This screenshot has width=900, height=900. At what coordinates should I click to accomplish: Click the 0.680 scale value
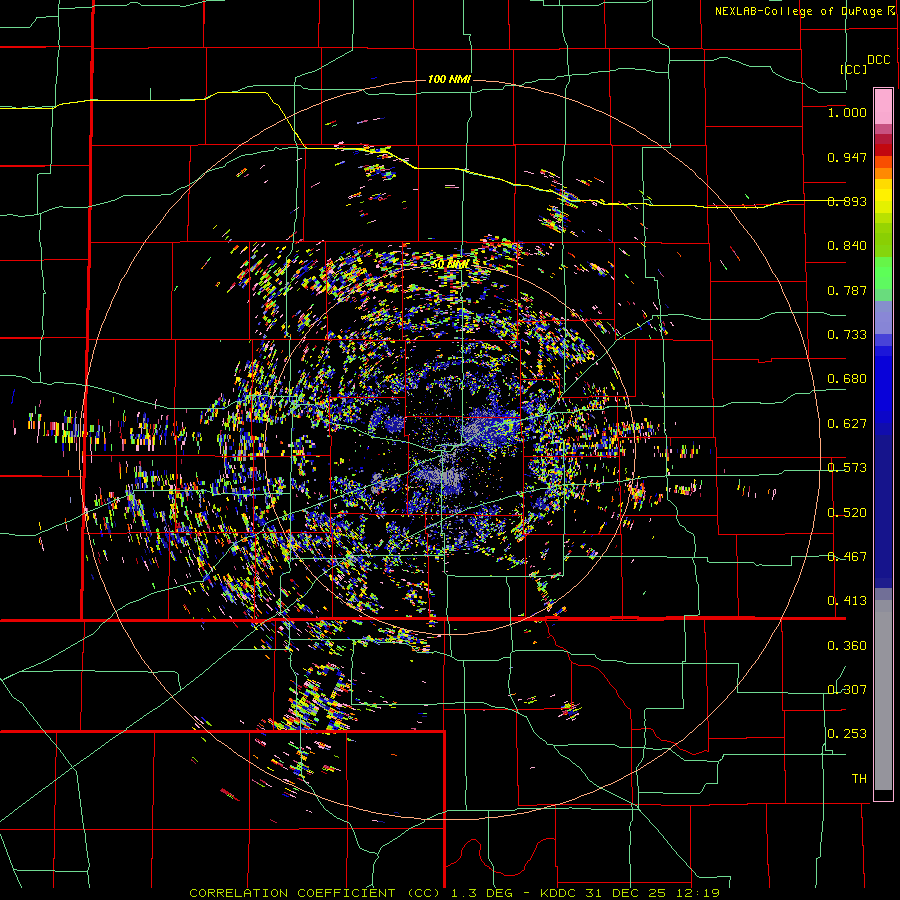pos(847,379)
